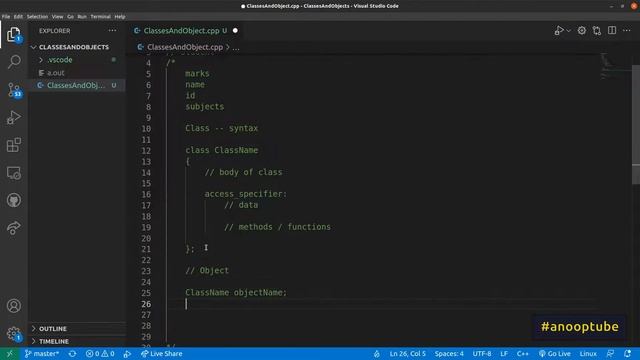Click the flame icon in status bar

376,354
